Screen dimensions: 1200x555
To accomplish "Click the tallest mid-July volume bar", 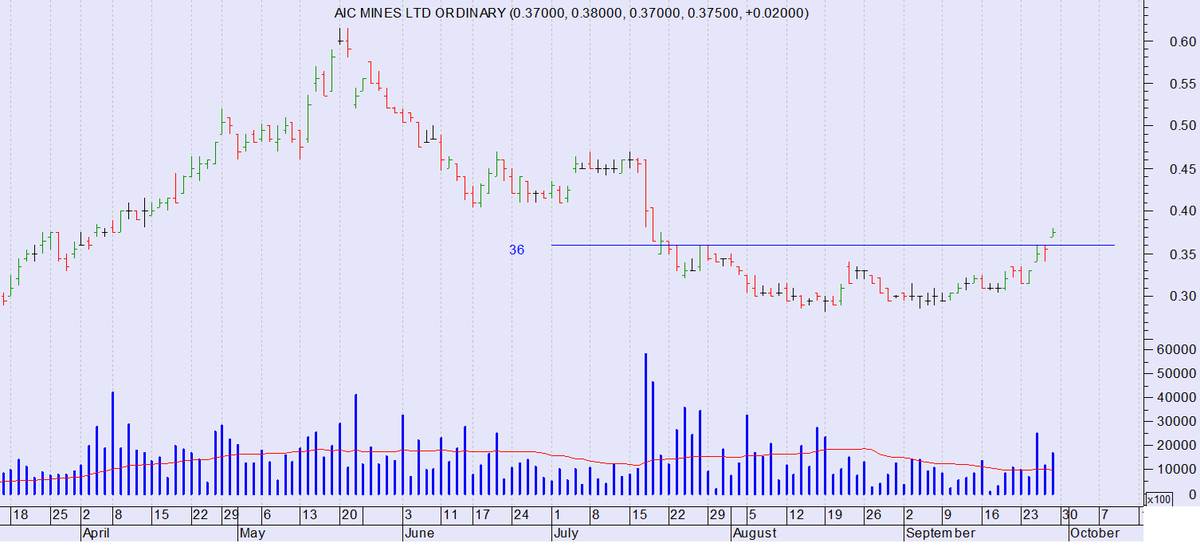I will 646,424.
